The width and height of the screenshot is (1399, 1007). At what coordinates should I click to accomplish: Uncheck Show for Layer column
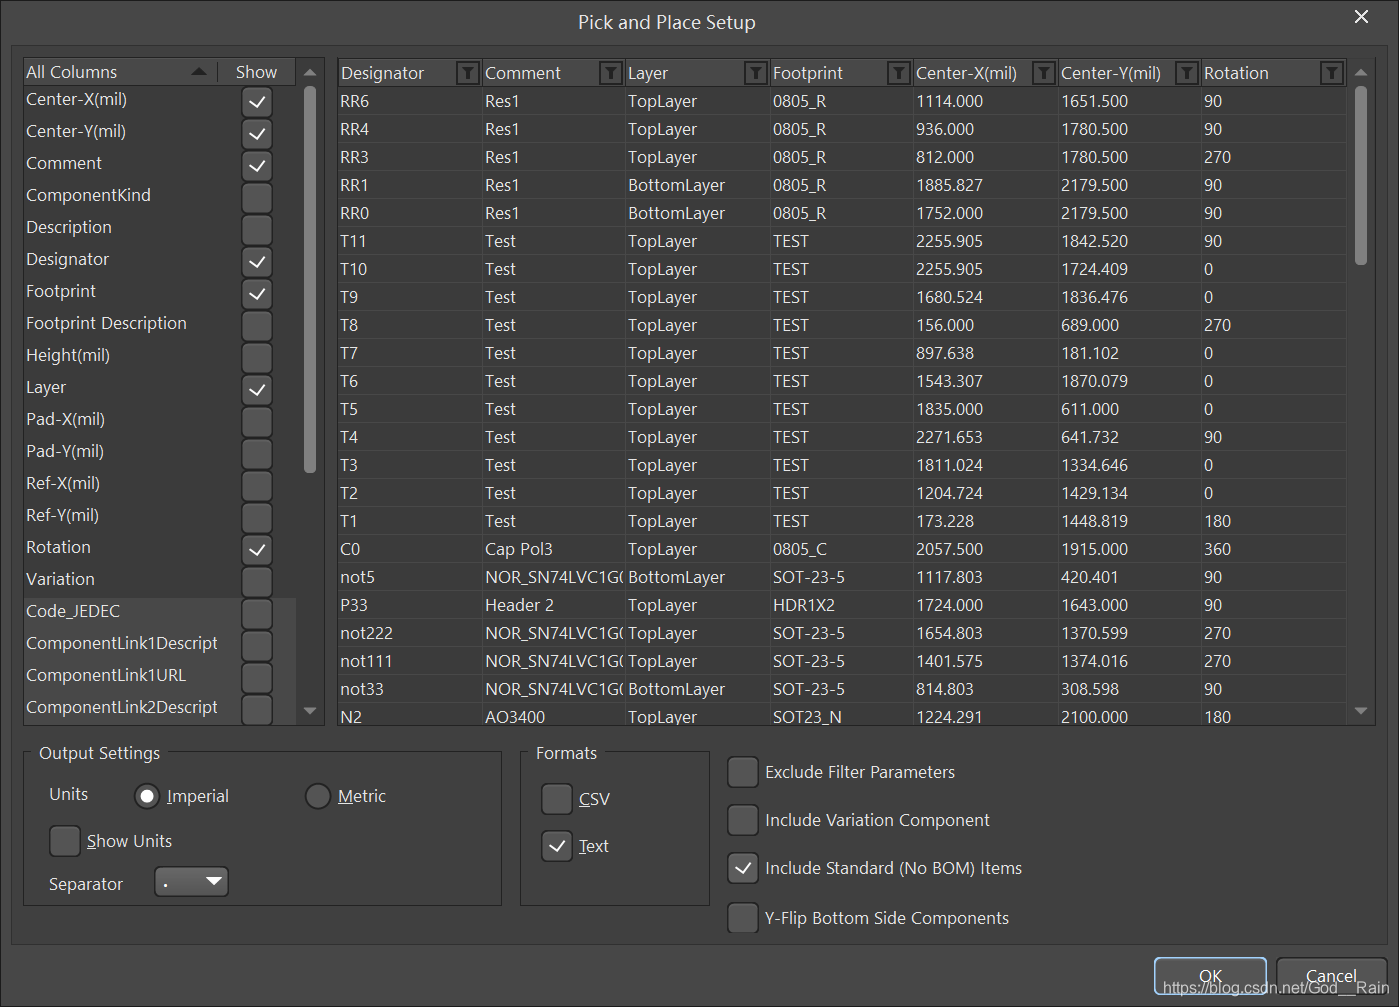click(x=257, y=390)
